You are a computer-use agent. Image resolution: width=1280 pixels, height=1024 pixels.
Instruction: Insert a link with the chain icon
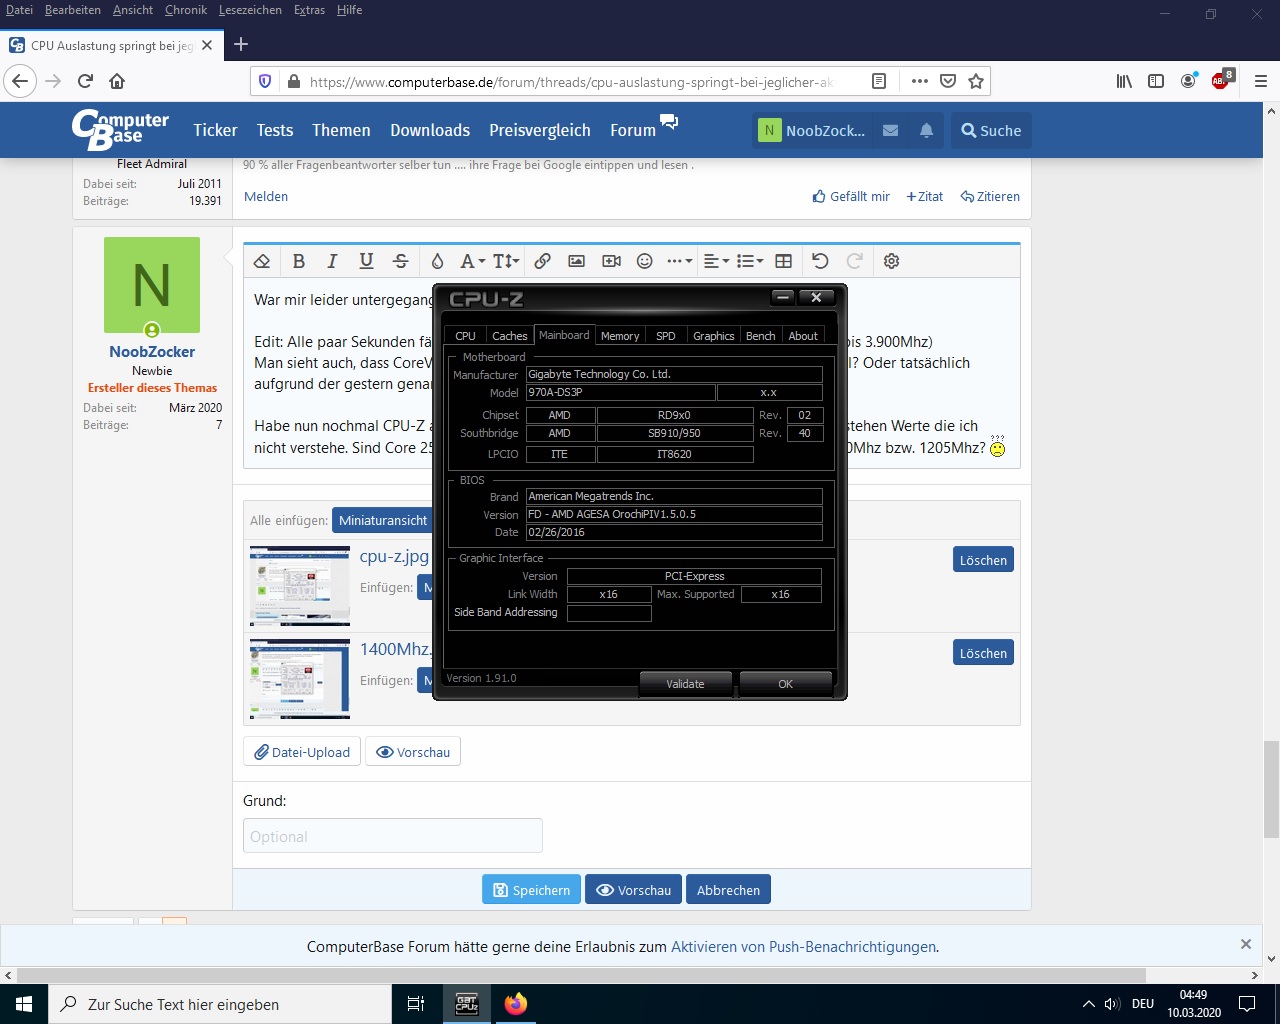[x=542, y=261]
